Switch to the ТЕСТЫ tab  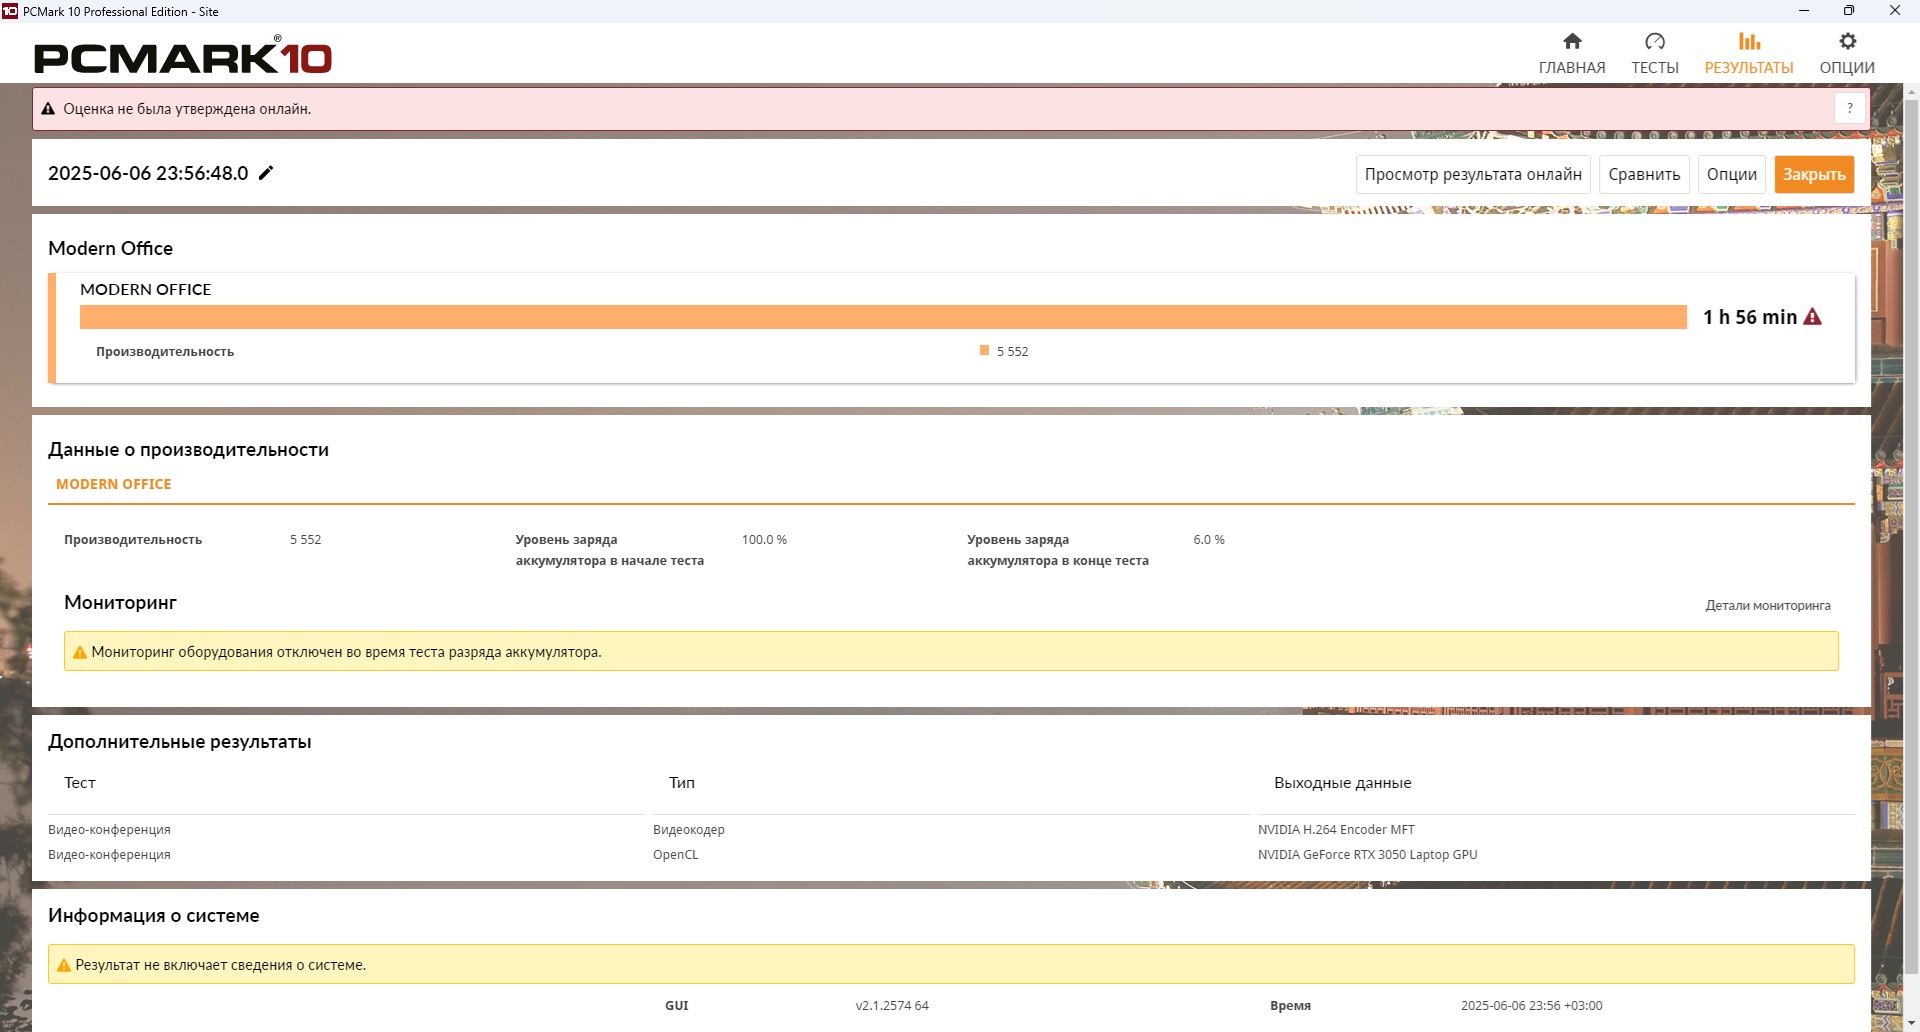(1654, 53)
